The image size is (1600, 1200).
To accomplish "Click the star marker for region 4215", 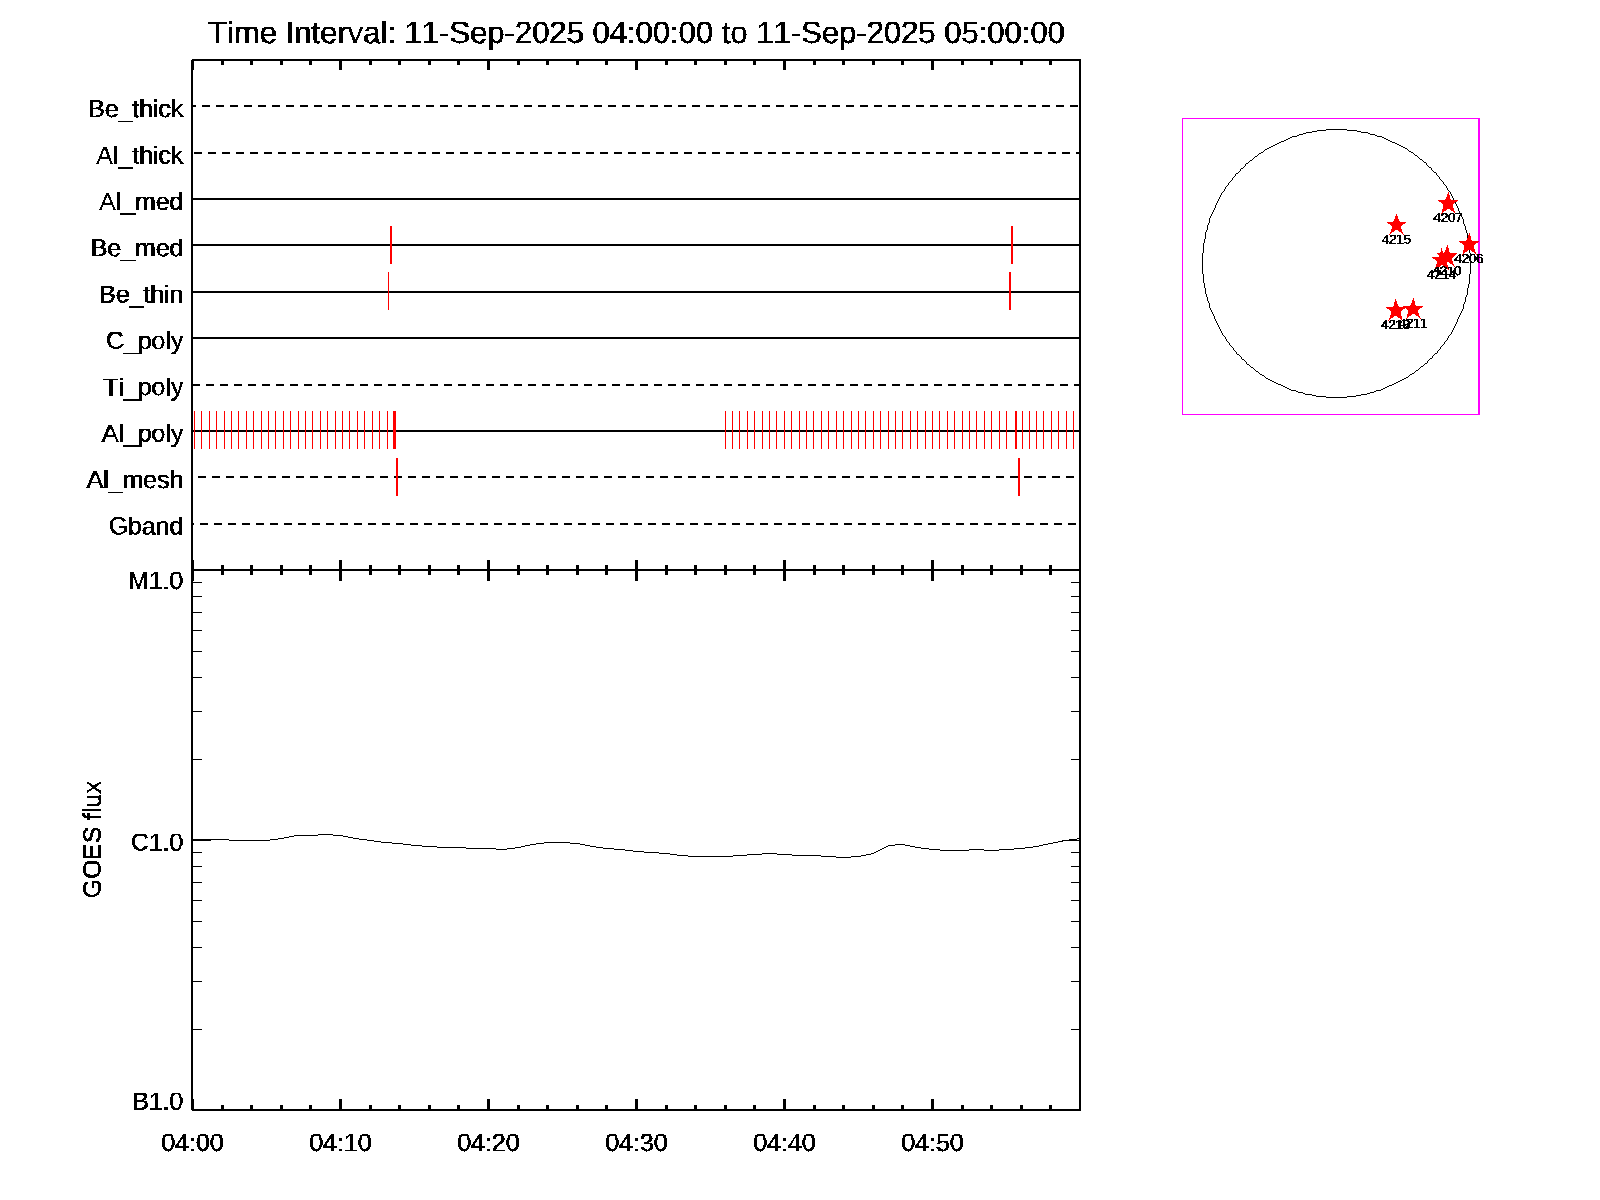I will pos(1396,225).
